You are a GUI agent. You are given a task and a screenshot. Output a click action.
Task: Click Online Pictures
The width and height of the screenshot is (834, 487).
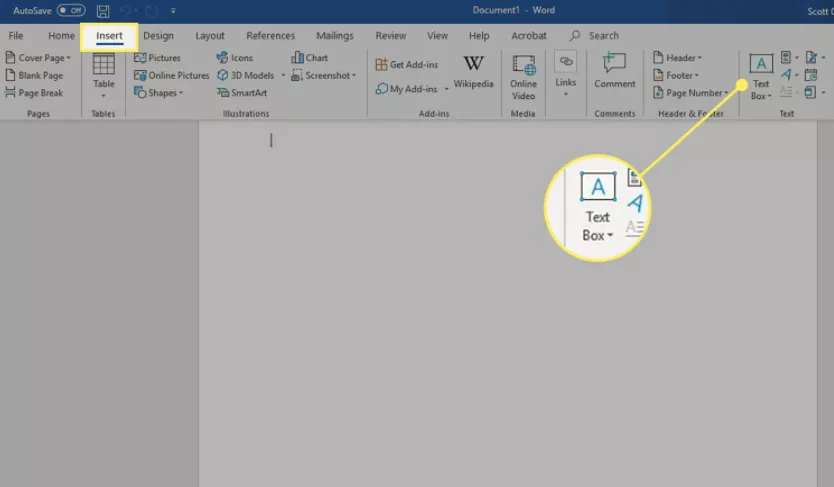(171, 75)
